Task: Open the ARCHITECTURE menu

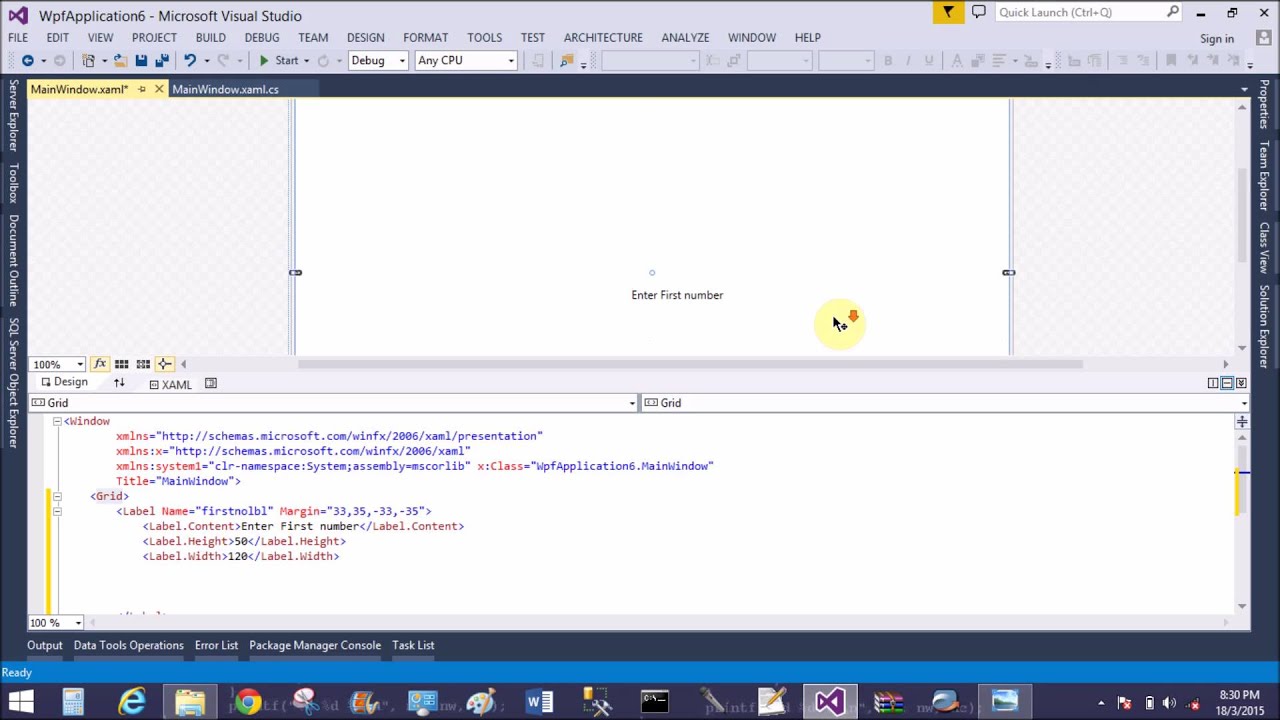Action: [603, 37]
